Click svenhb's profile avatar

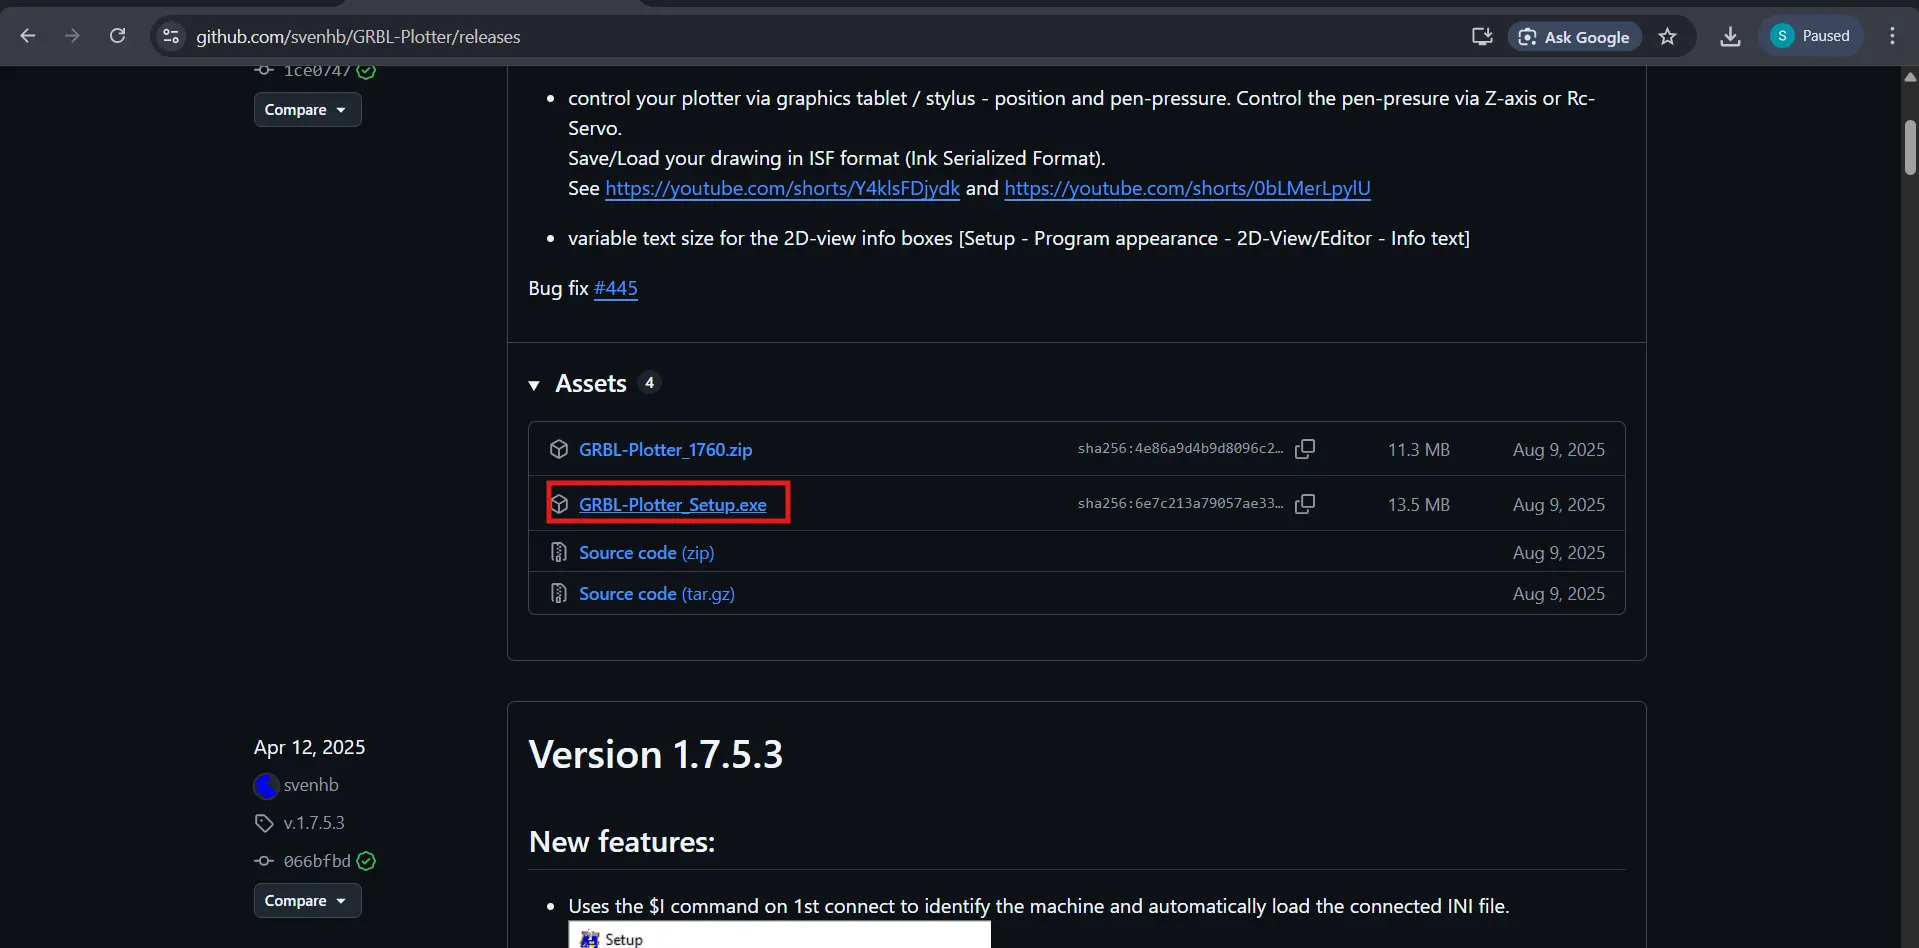point(265,786)
